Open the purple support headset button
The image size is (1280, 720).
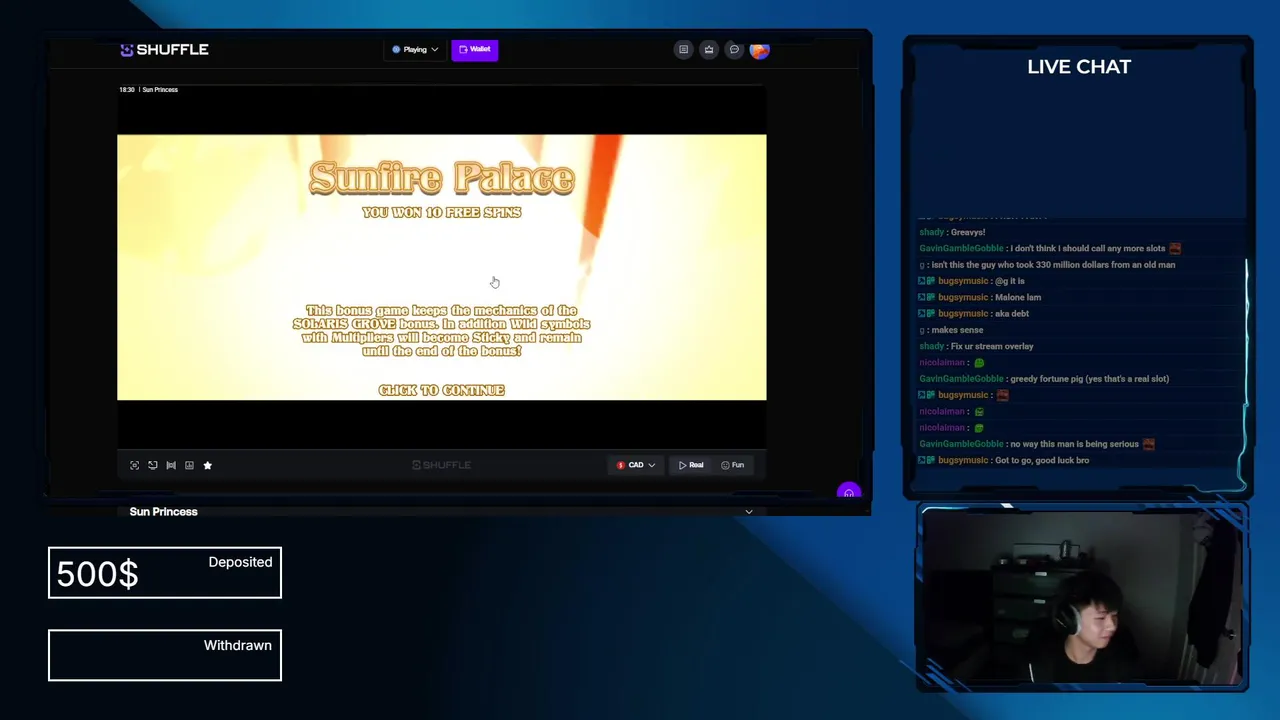(x=848, y=492)
